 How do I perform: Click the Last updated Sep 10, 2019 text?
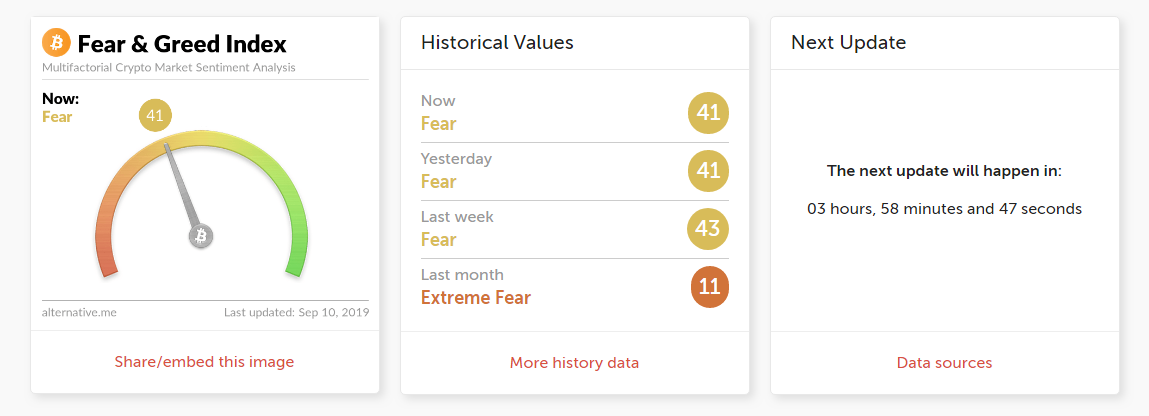point(296,312)
